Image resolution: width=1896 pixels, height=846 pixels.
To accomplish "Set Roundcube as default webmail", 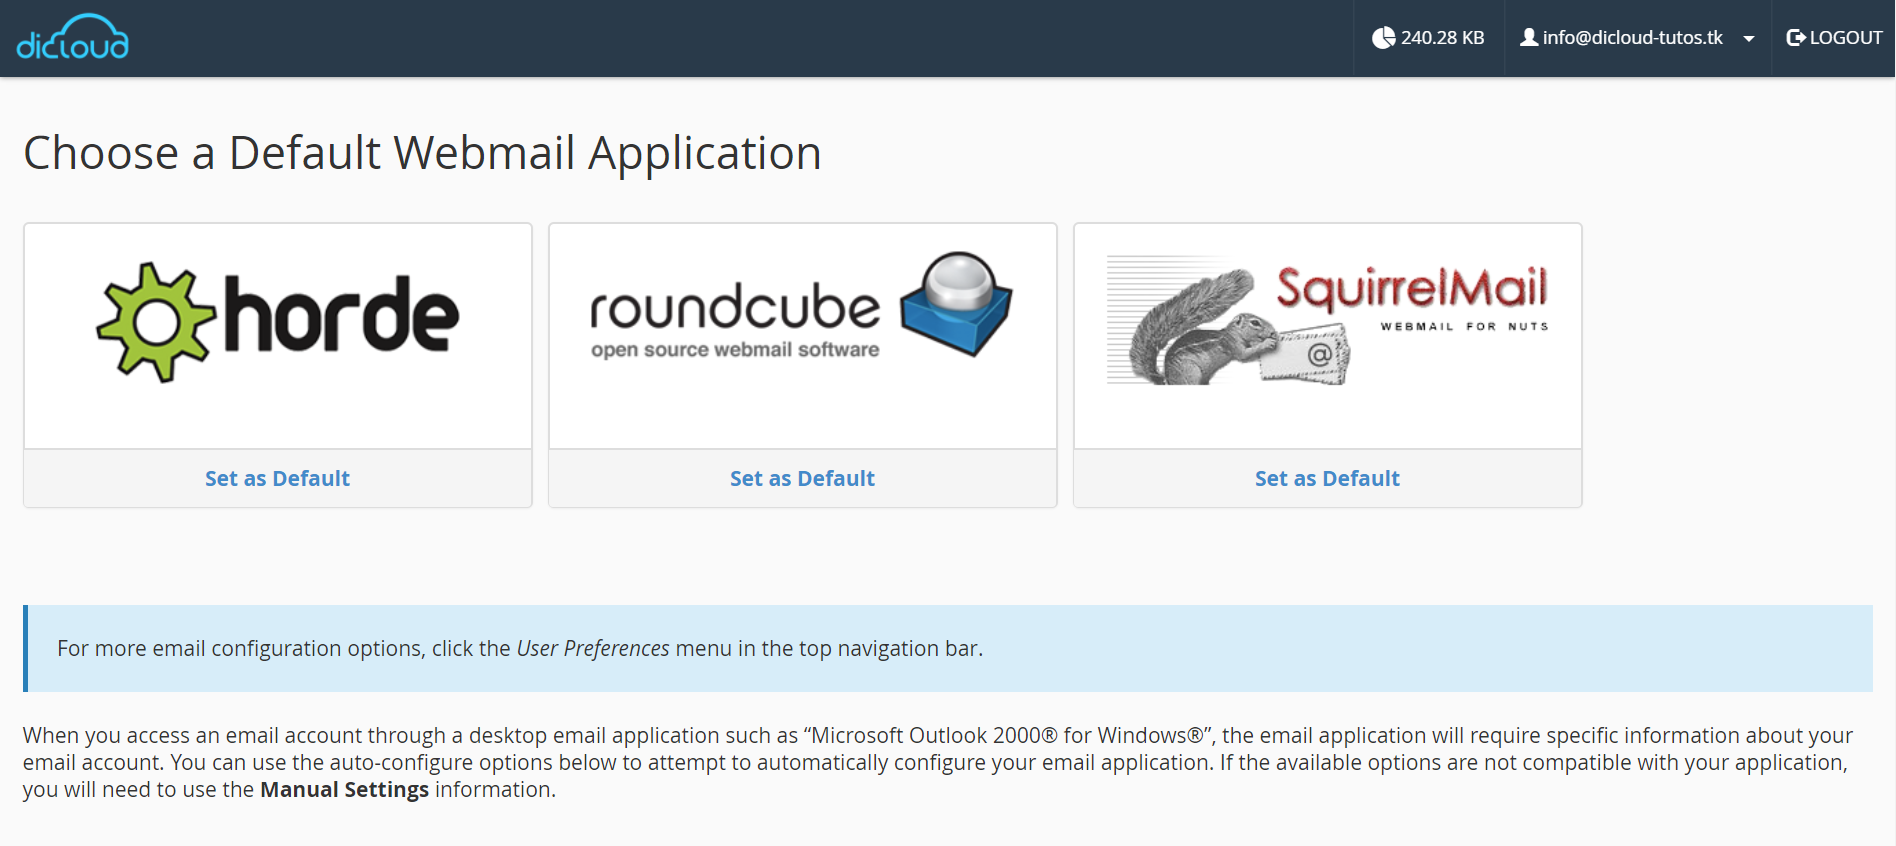I will (802, 478).
